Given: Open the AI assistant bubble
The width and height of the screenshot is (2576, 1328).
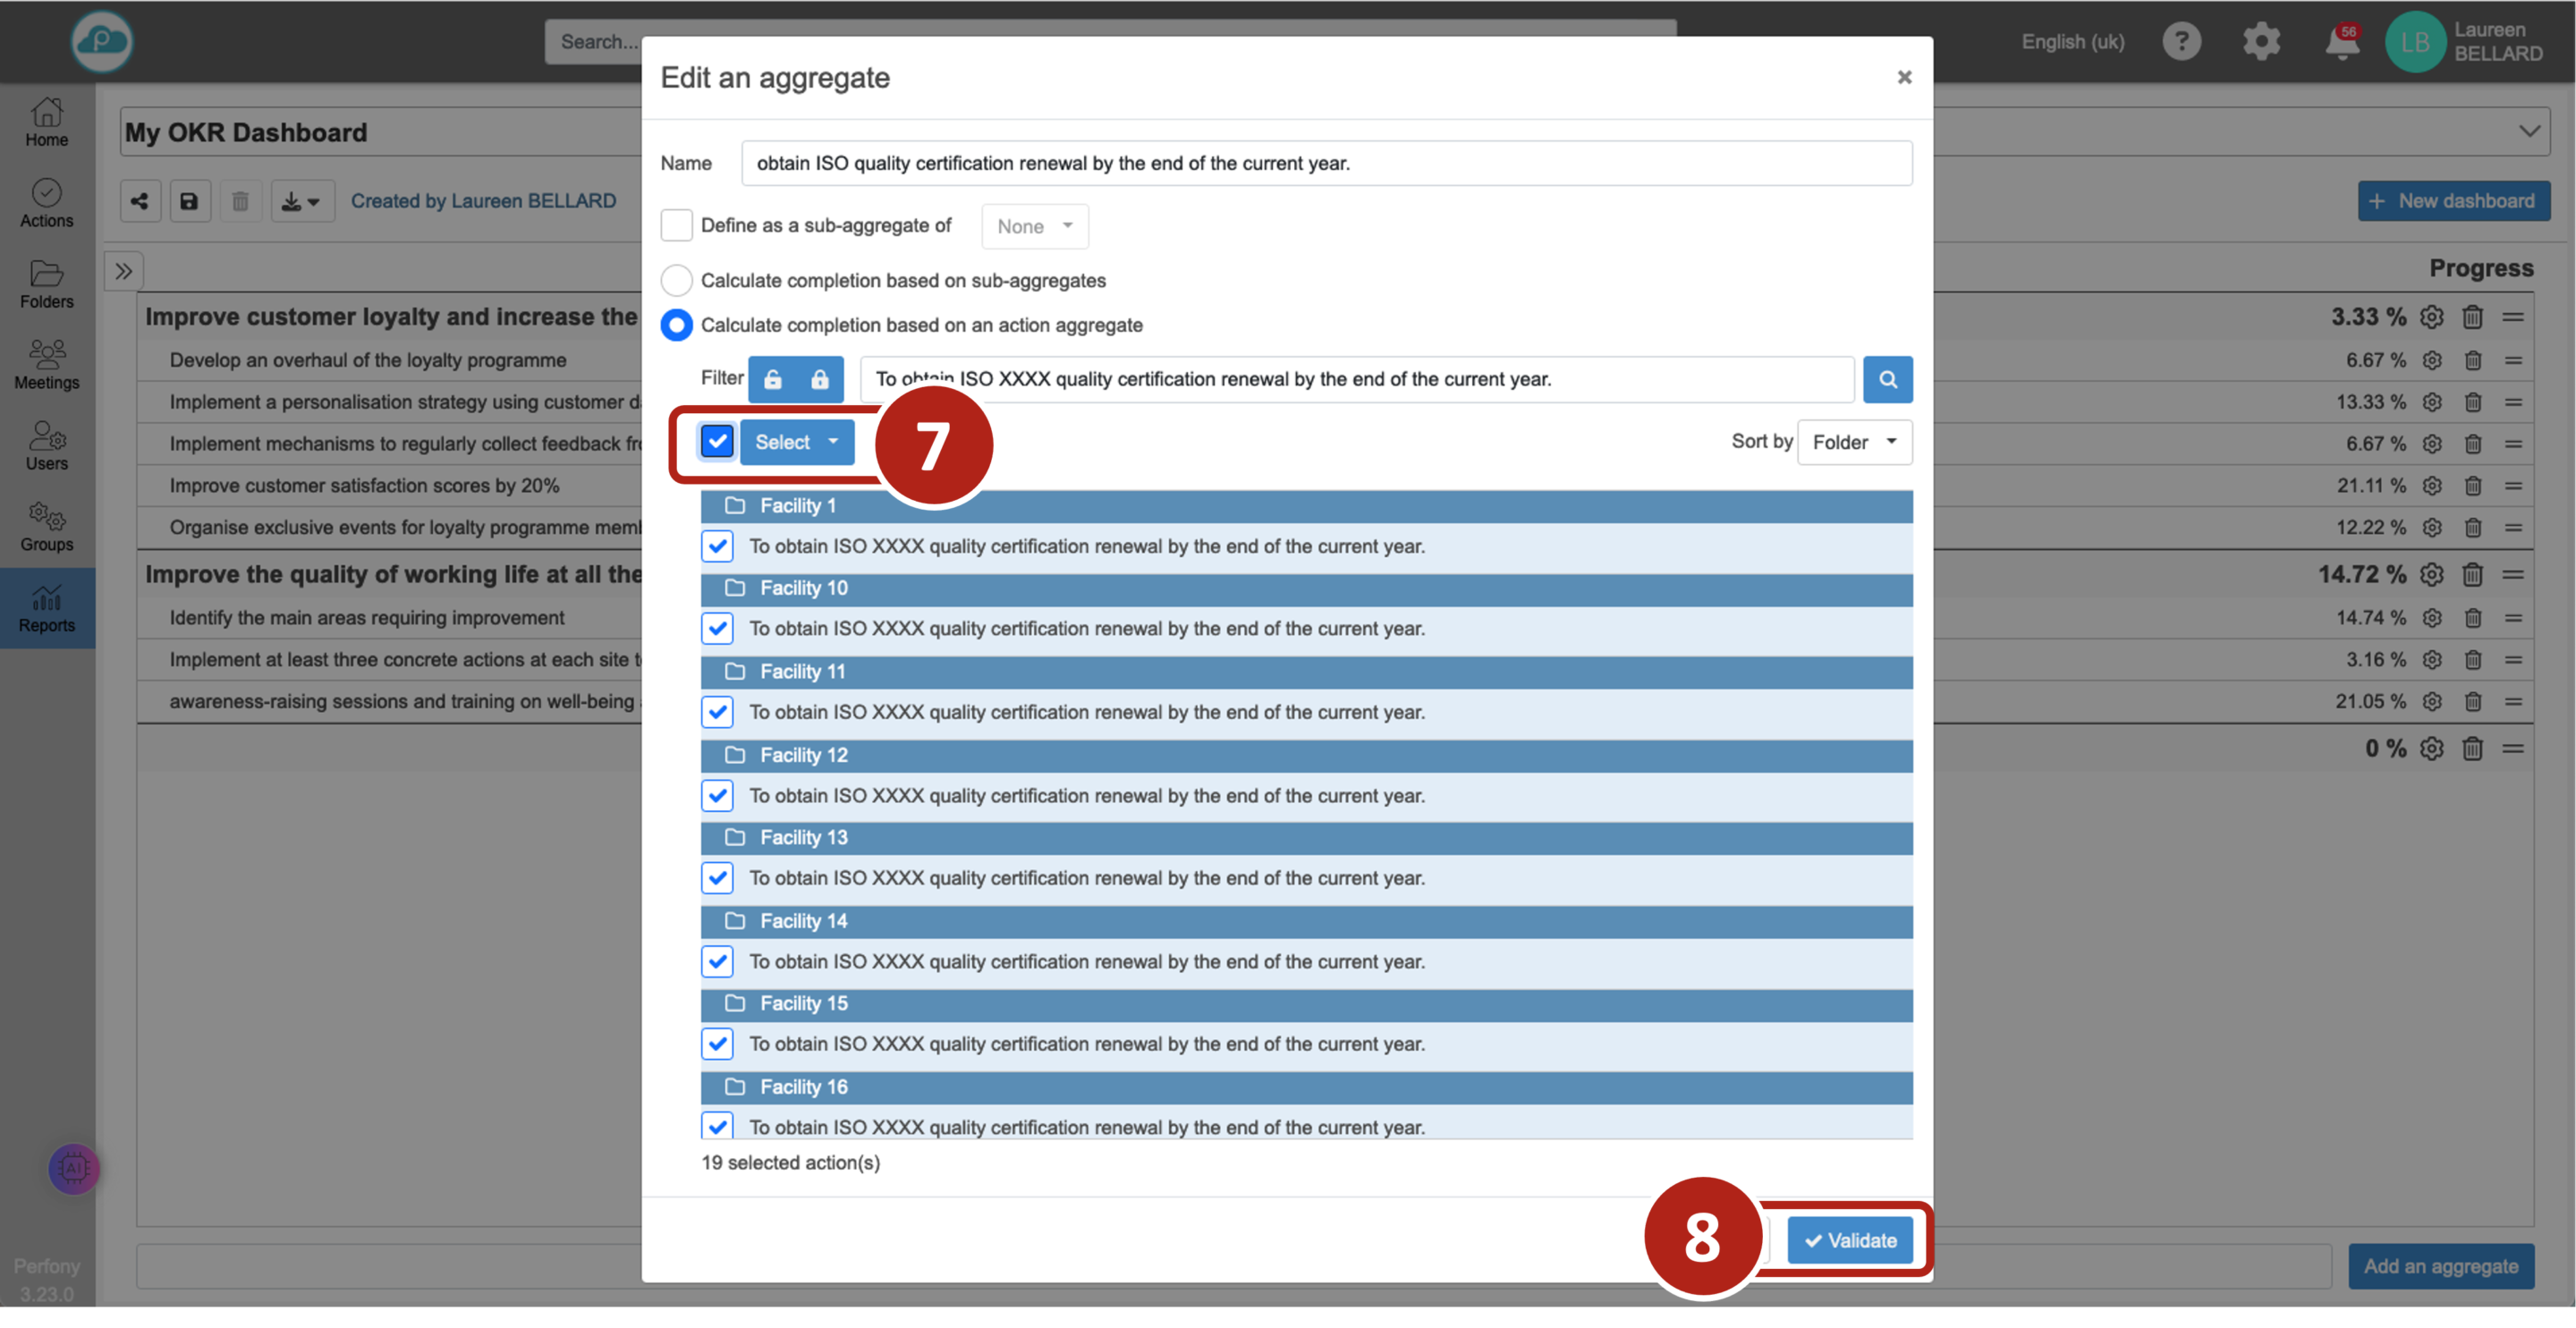Looking at the screenshot, I should [74, 1168].
